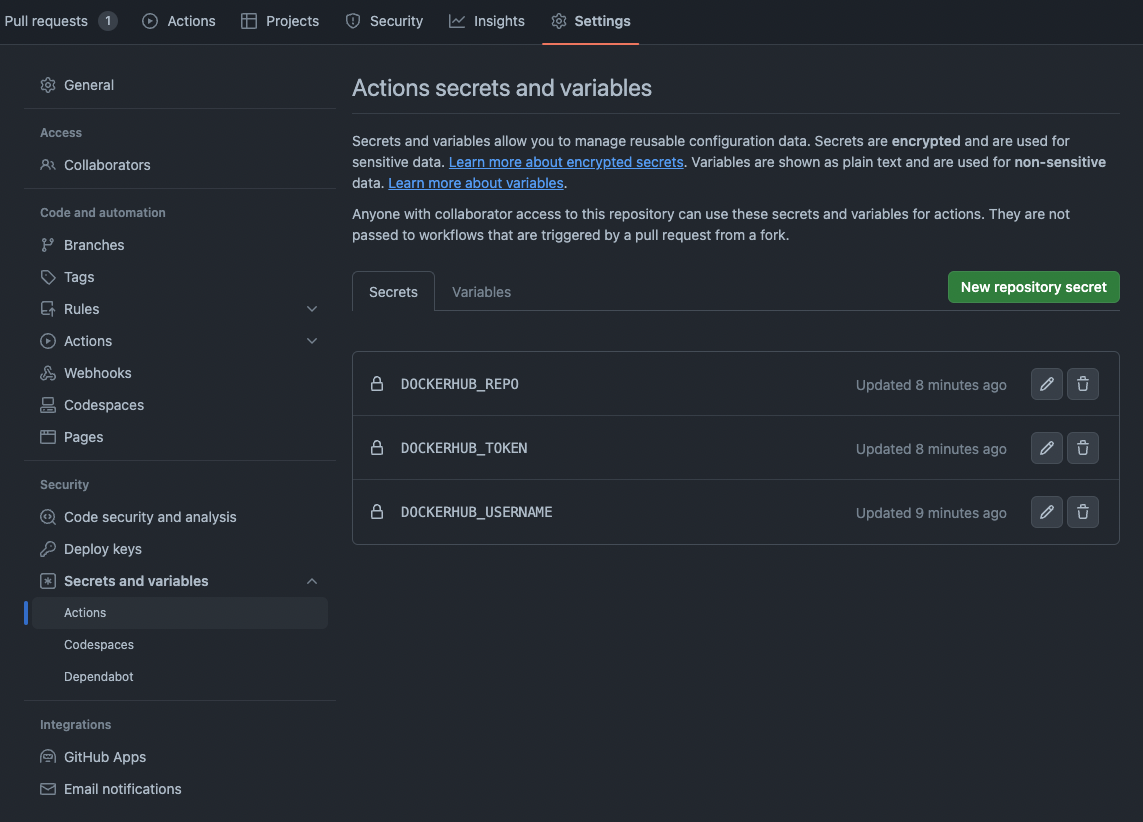Delete the DOCKERHUB_TOKEN secret via trash icon
The image size is (1143, 822).
coord(1083,447)
